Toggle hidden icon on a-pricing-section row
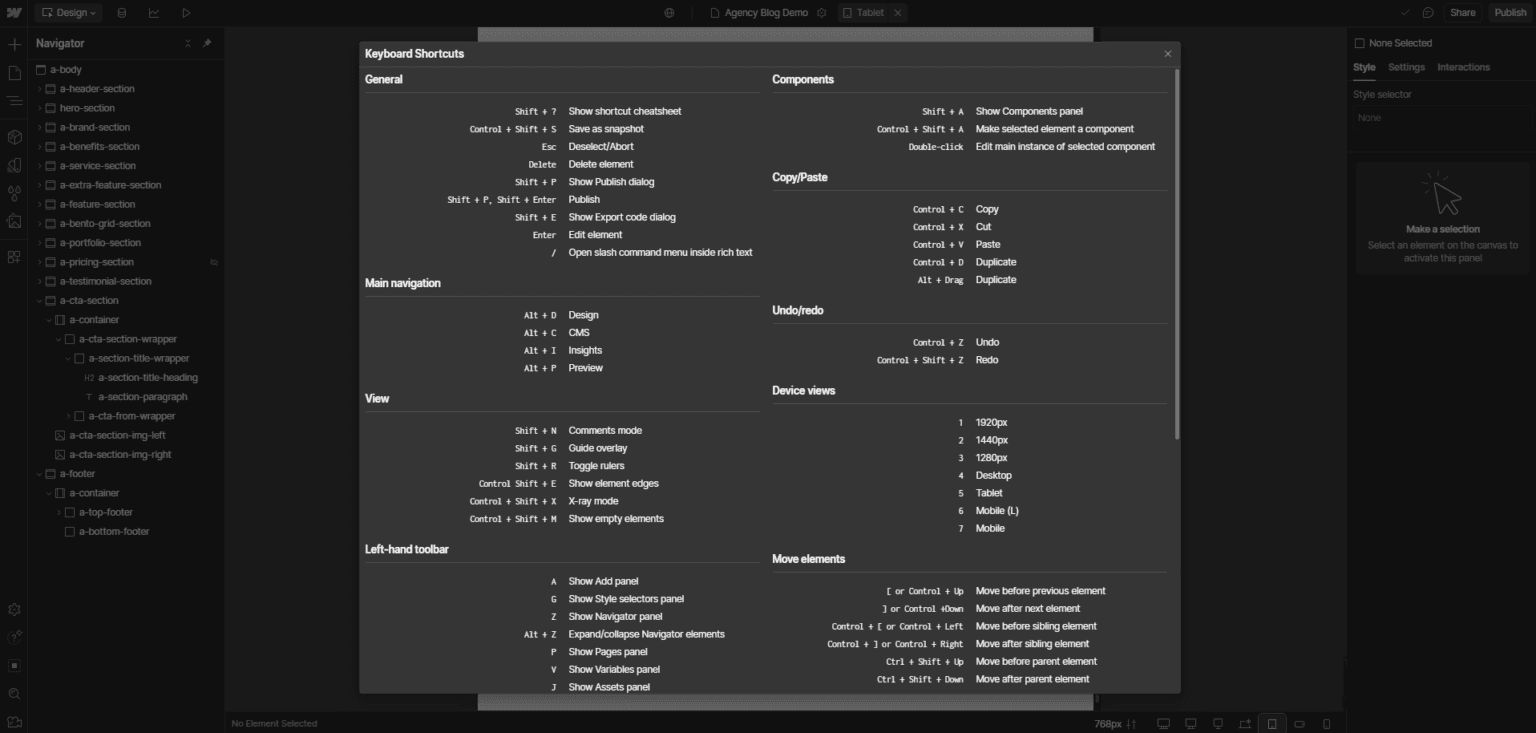1536x733 pixels. (x=213, y=262)
